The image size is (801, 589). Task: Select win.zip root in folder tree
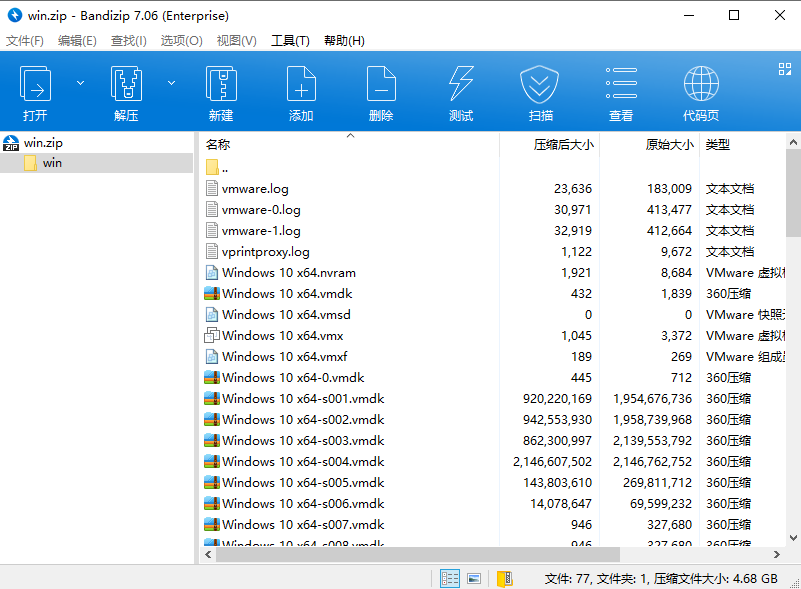pyautogui.click(x=43, y=143)
